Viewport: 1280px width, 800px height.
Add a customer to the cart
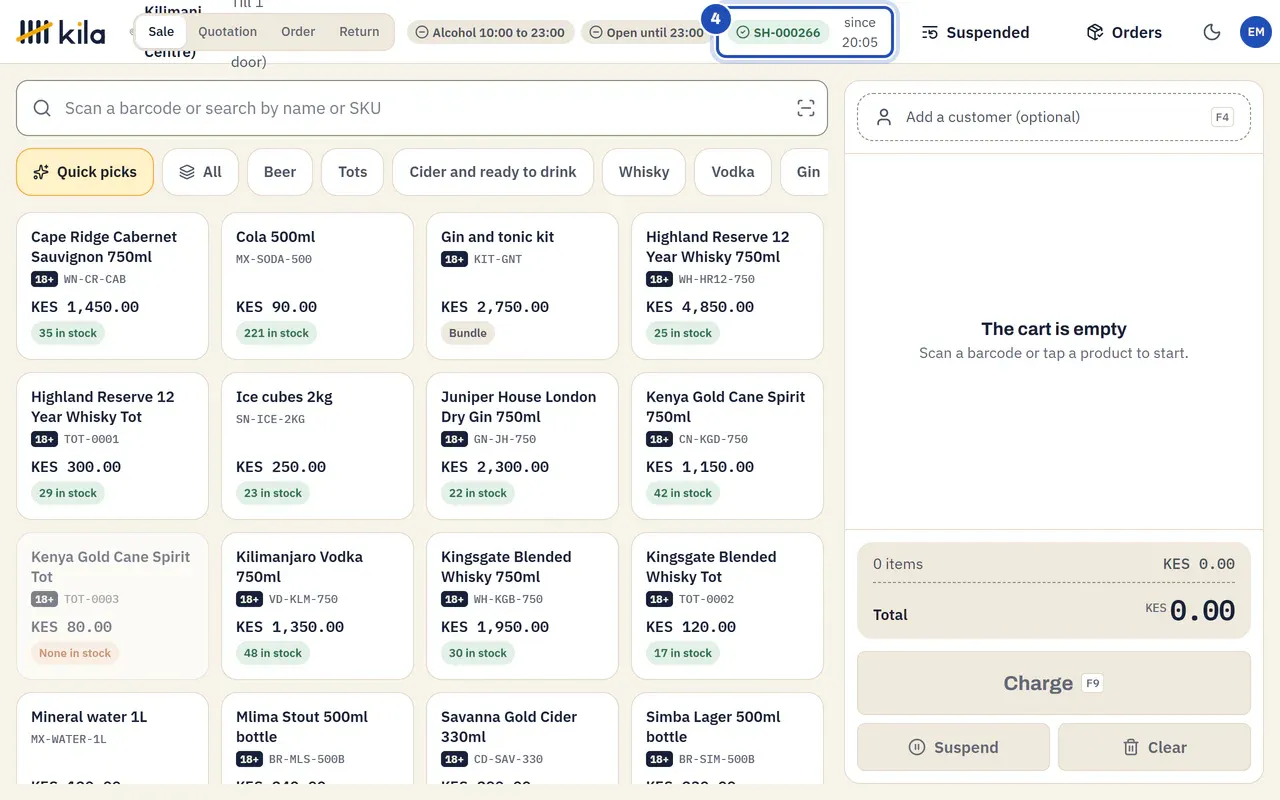(x=1054, y=117)
